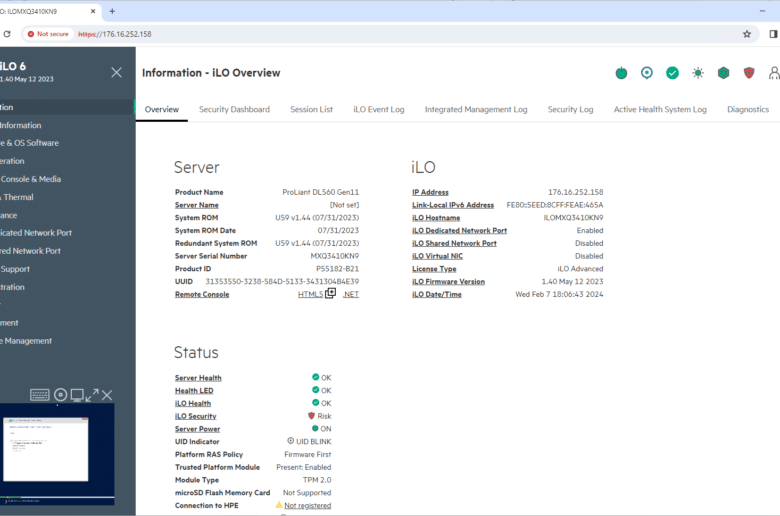Screen dimensions: 780x516
Task: Click the Server Health status link
Action: 198,378
